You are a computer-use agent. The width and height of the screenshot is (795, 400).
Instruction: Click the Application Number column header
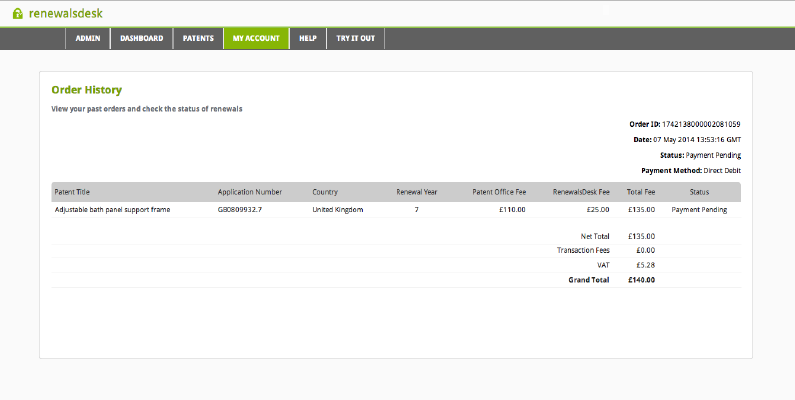coord(250,192)
